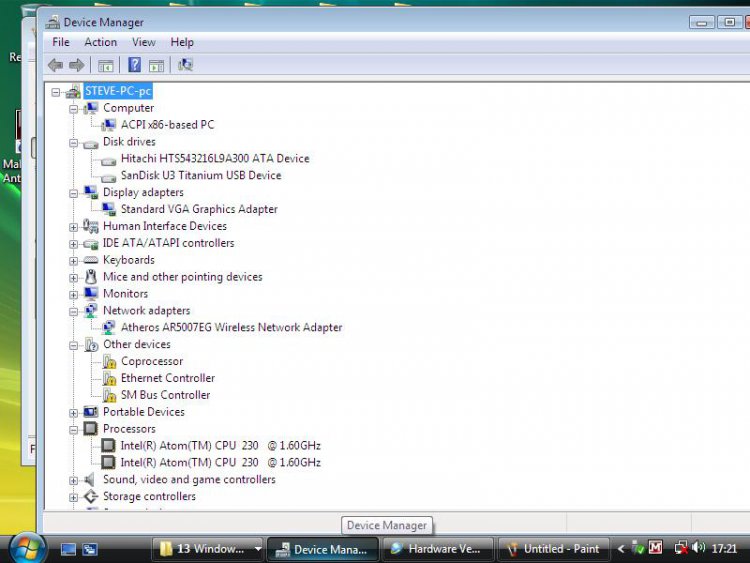Click the network disconnected tray icon
Screen dimensions: 750x563
point(681,547)
